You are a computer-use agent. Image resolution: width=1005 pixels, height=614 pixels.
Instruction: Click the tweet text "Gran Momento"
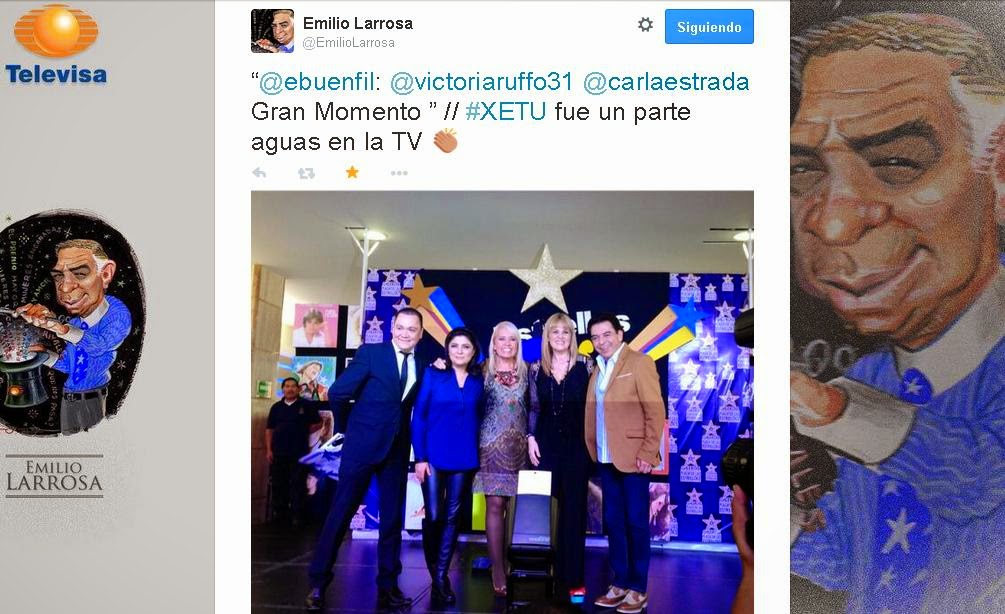coord(335,112)
